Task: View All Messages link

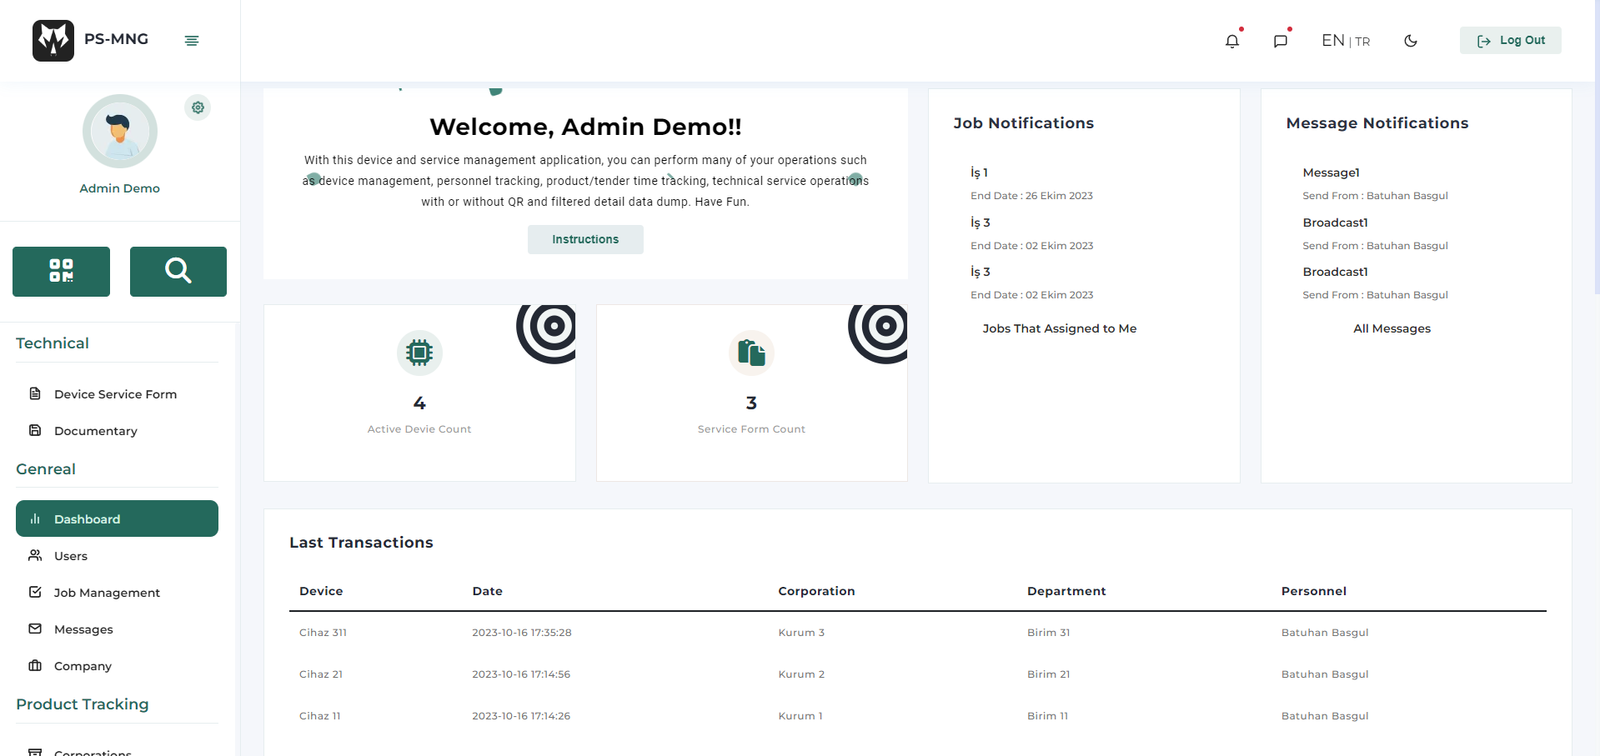Action: point(1391,329)
